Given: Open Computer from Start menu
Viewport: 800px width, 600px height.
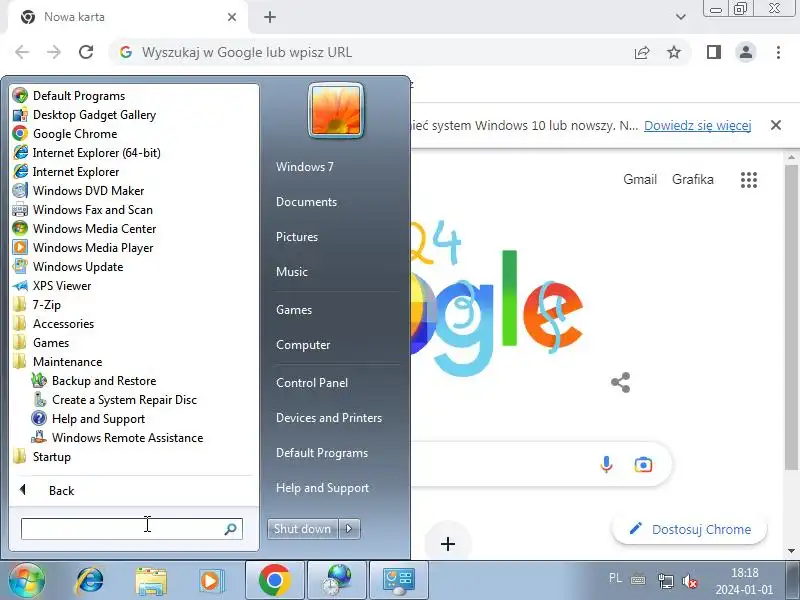Looking at the screenshot, I should [303, 345].
